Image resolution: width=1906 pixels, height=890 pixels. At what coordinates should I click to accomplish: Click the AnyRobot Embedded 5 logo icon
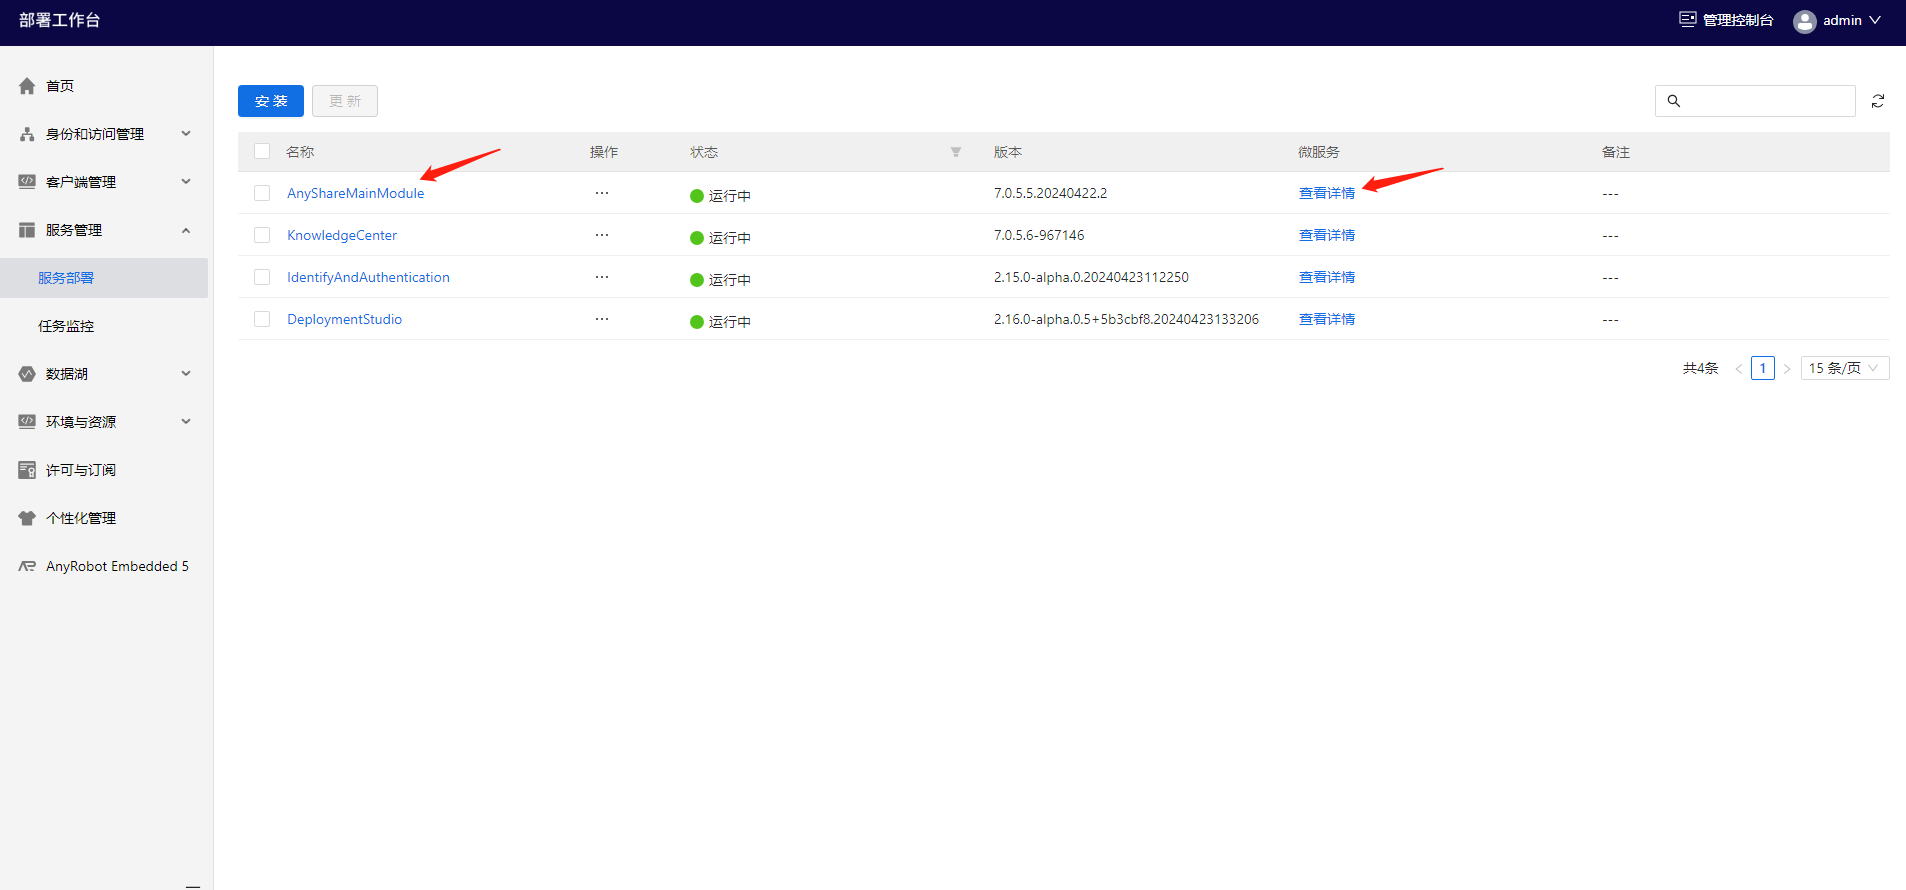(27, 566)
